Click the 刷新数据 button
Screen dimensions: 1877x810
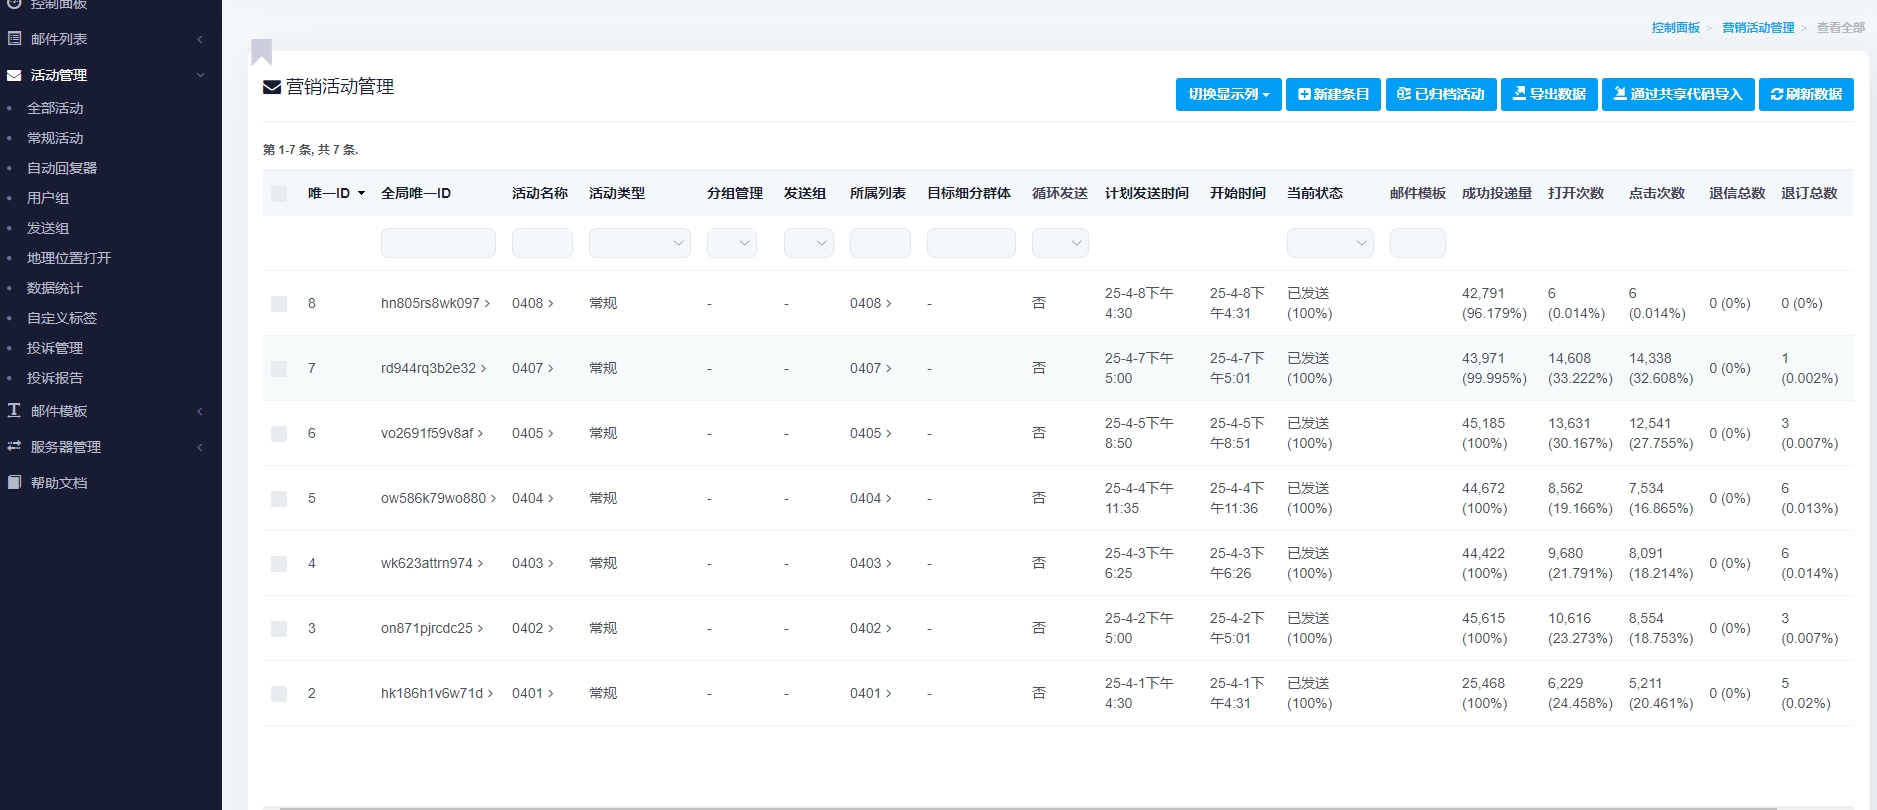click(1806, 94)
